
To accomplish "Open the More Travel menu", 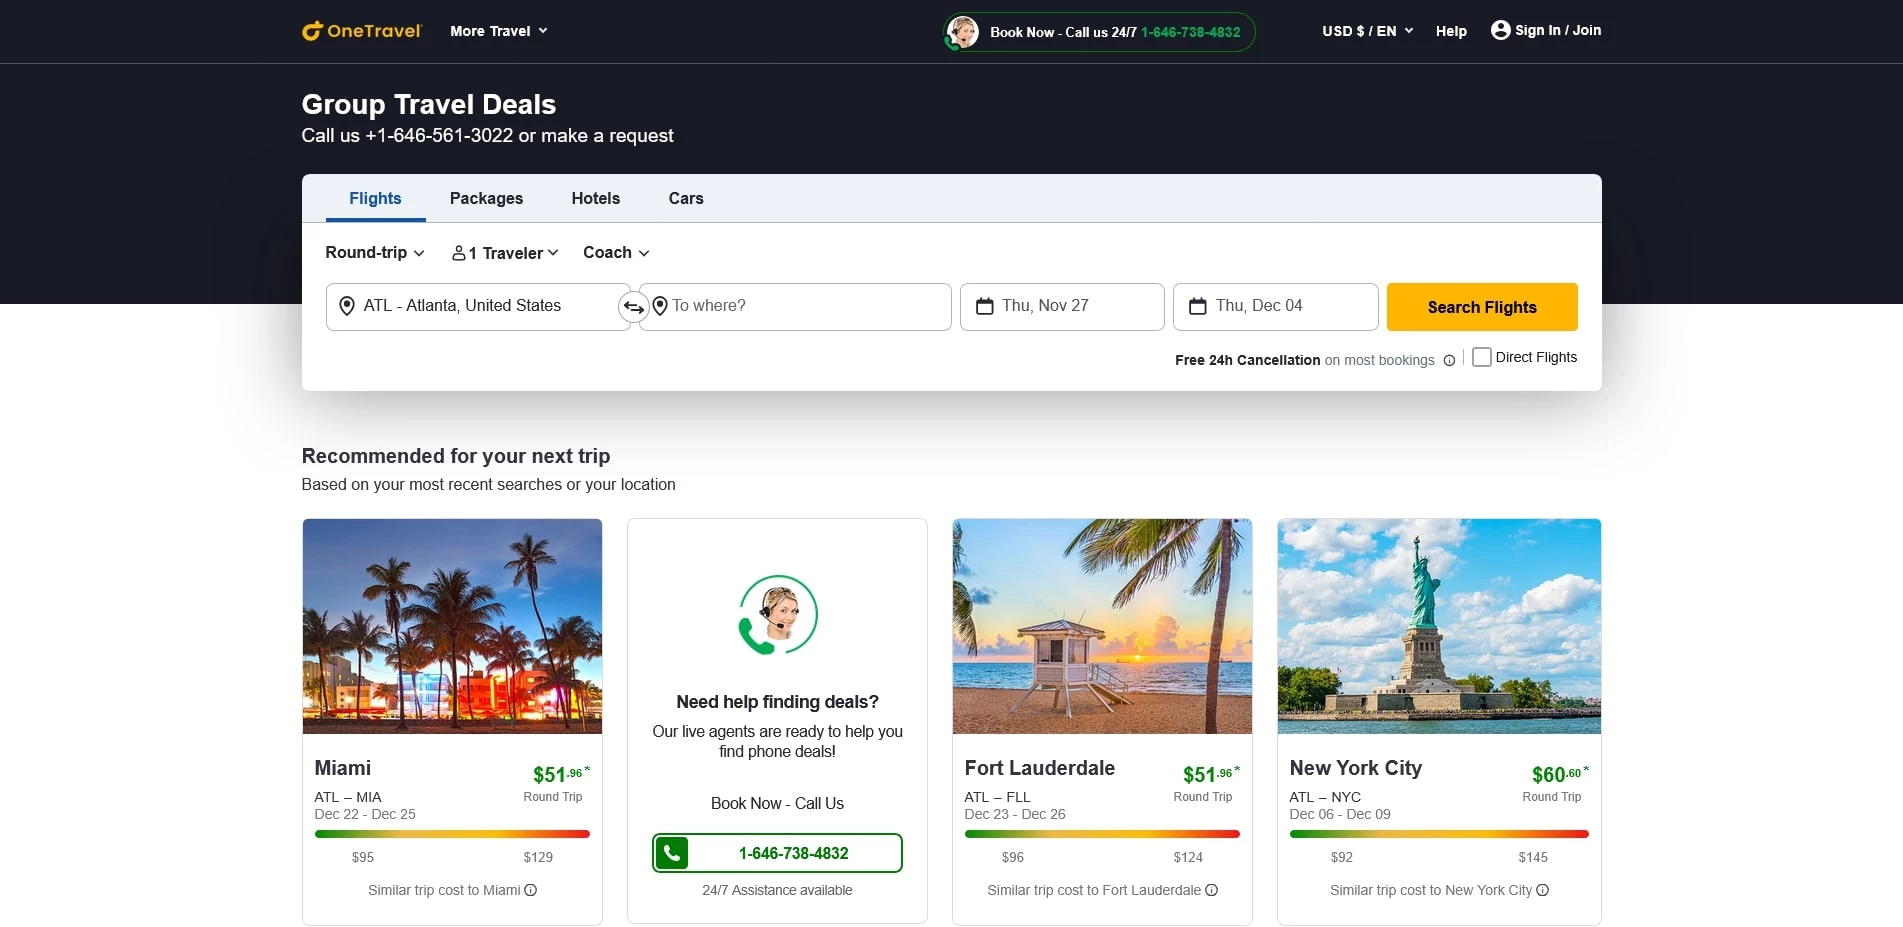I will (497, 31).
